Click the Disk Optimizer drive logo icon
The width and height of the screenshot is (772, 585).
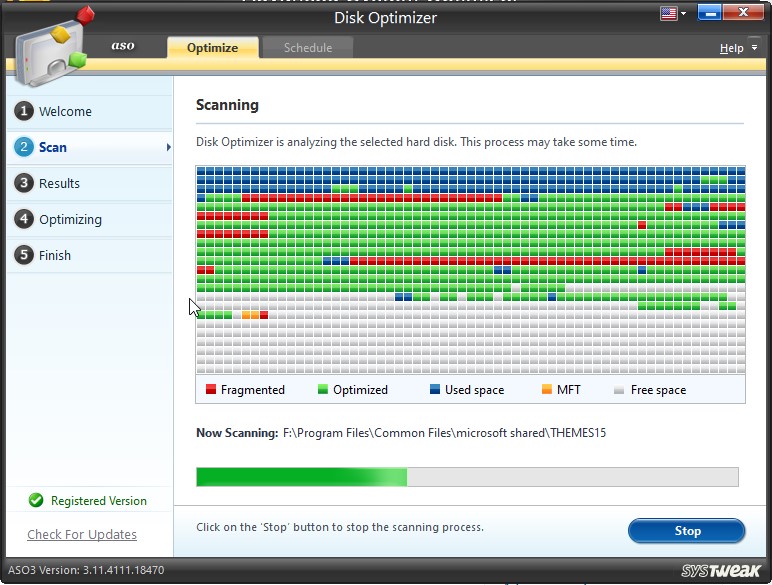click(x=53, y=48)
